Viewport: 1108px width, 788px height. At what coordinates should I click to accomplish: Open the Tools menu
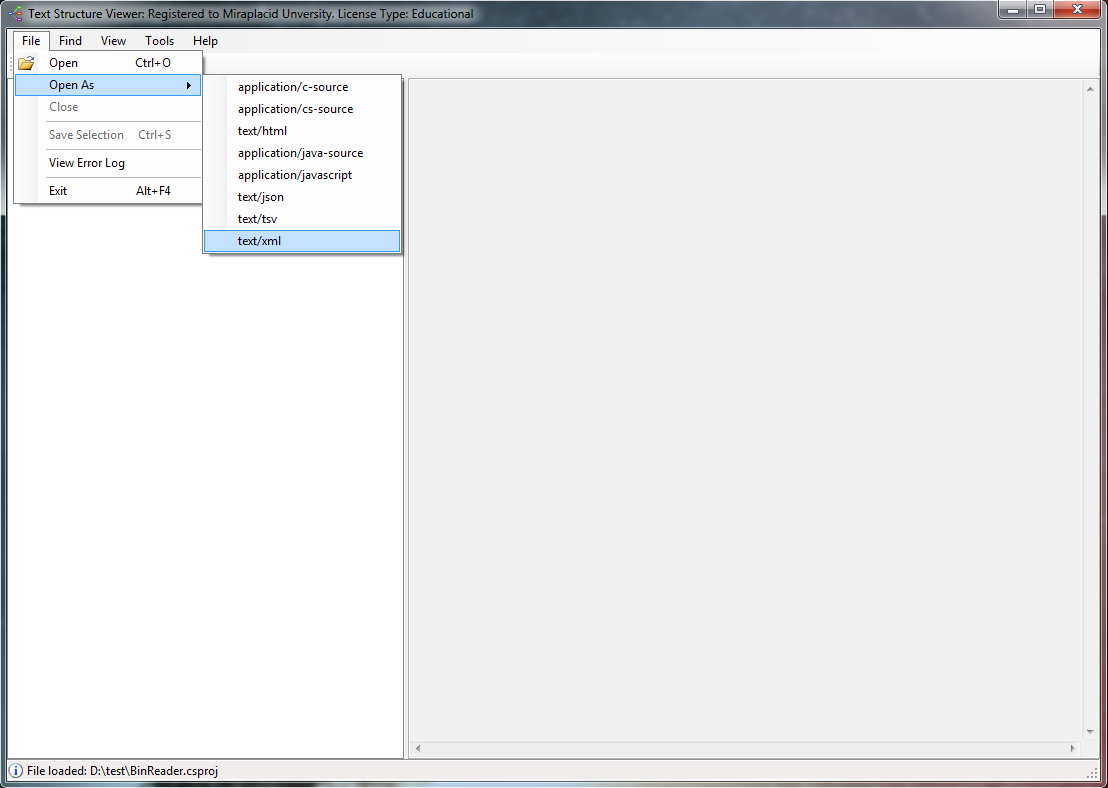[x=160, y=40]
